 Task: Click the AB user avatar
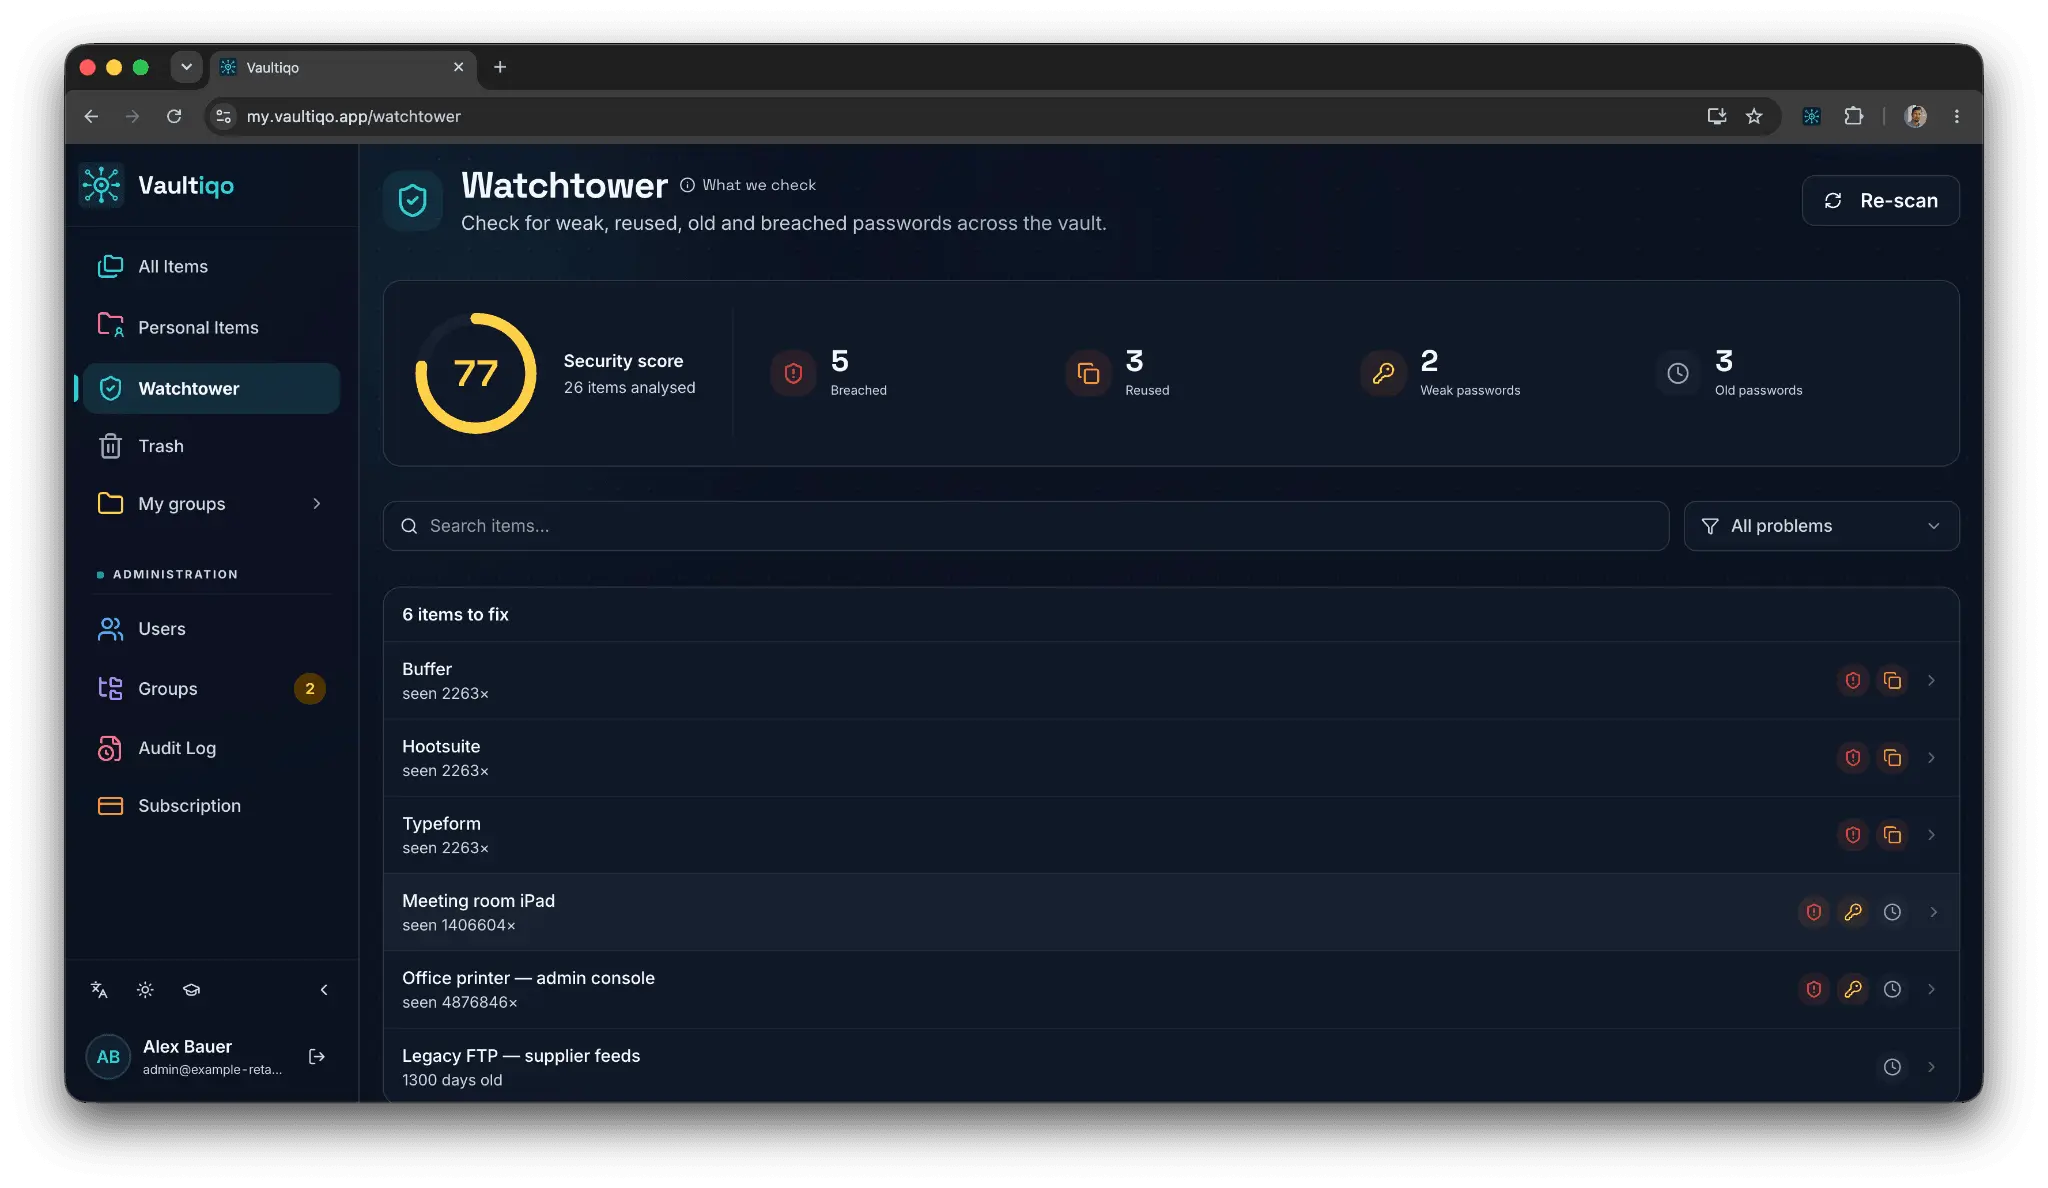[x=108, y=1057]
